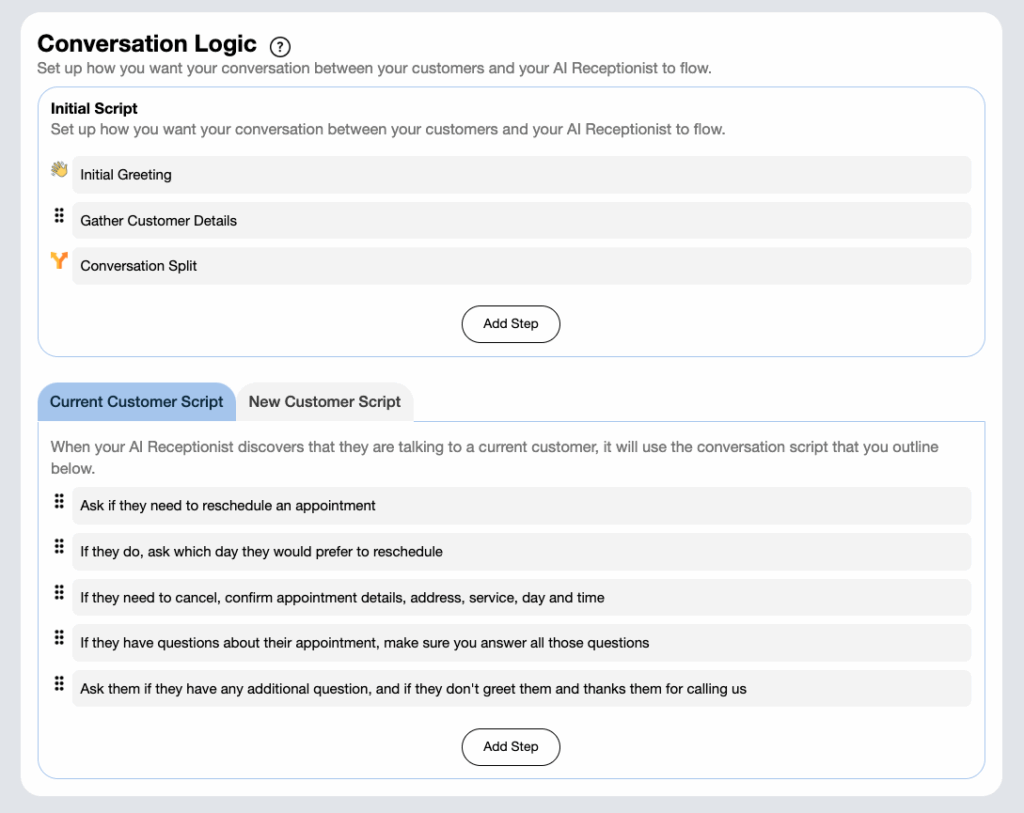Screen dimensions: 1024x813
Task: Edit the 'Ask if they need to reschedule' step
Action: click(x=521, y=505)
